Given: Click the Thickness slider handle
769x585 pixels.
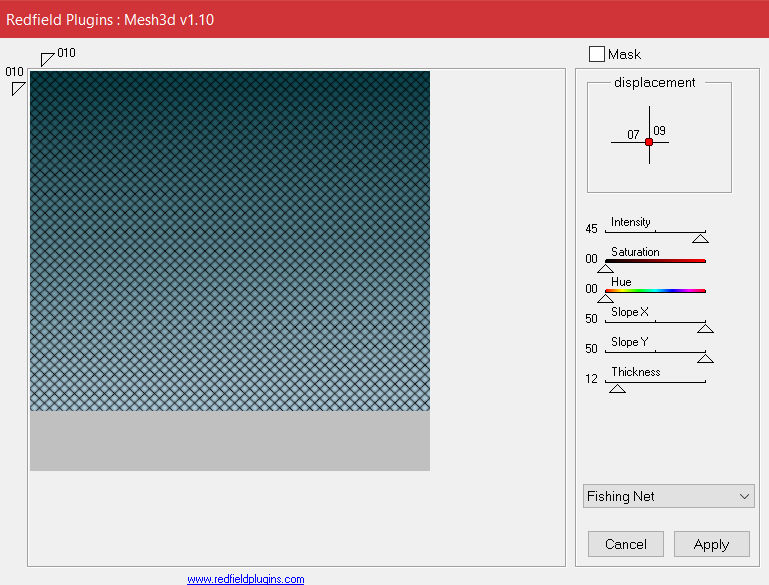Looking at the screenshot, I should coord(618,388).
